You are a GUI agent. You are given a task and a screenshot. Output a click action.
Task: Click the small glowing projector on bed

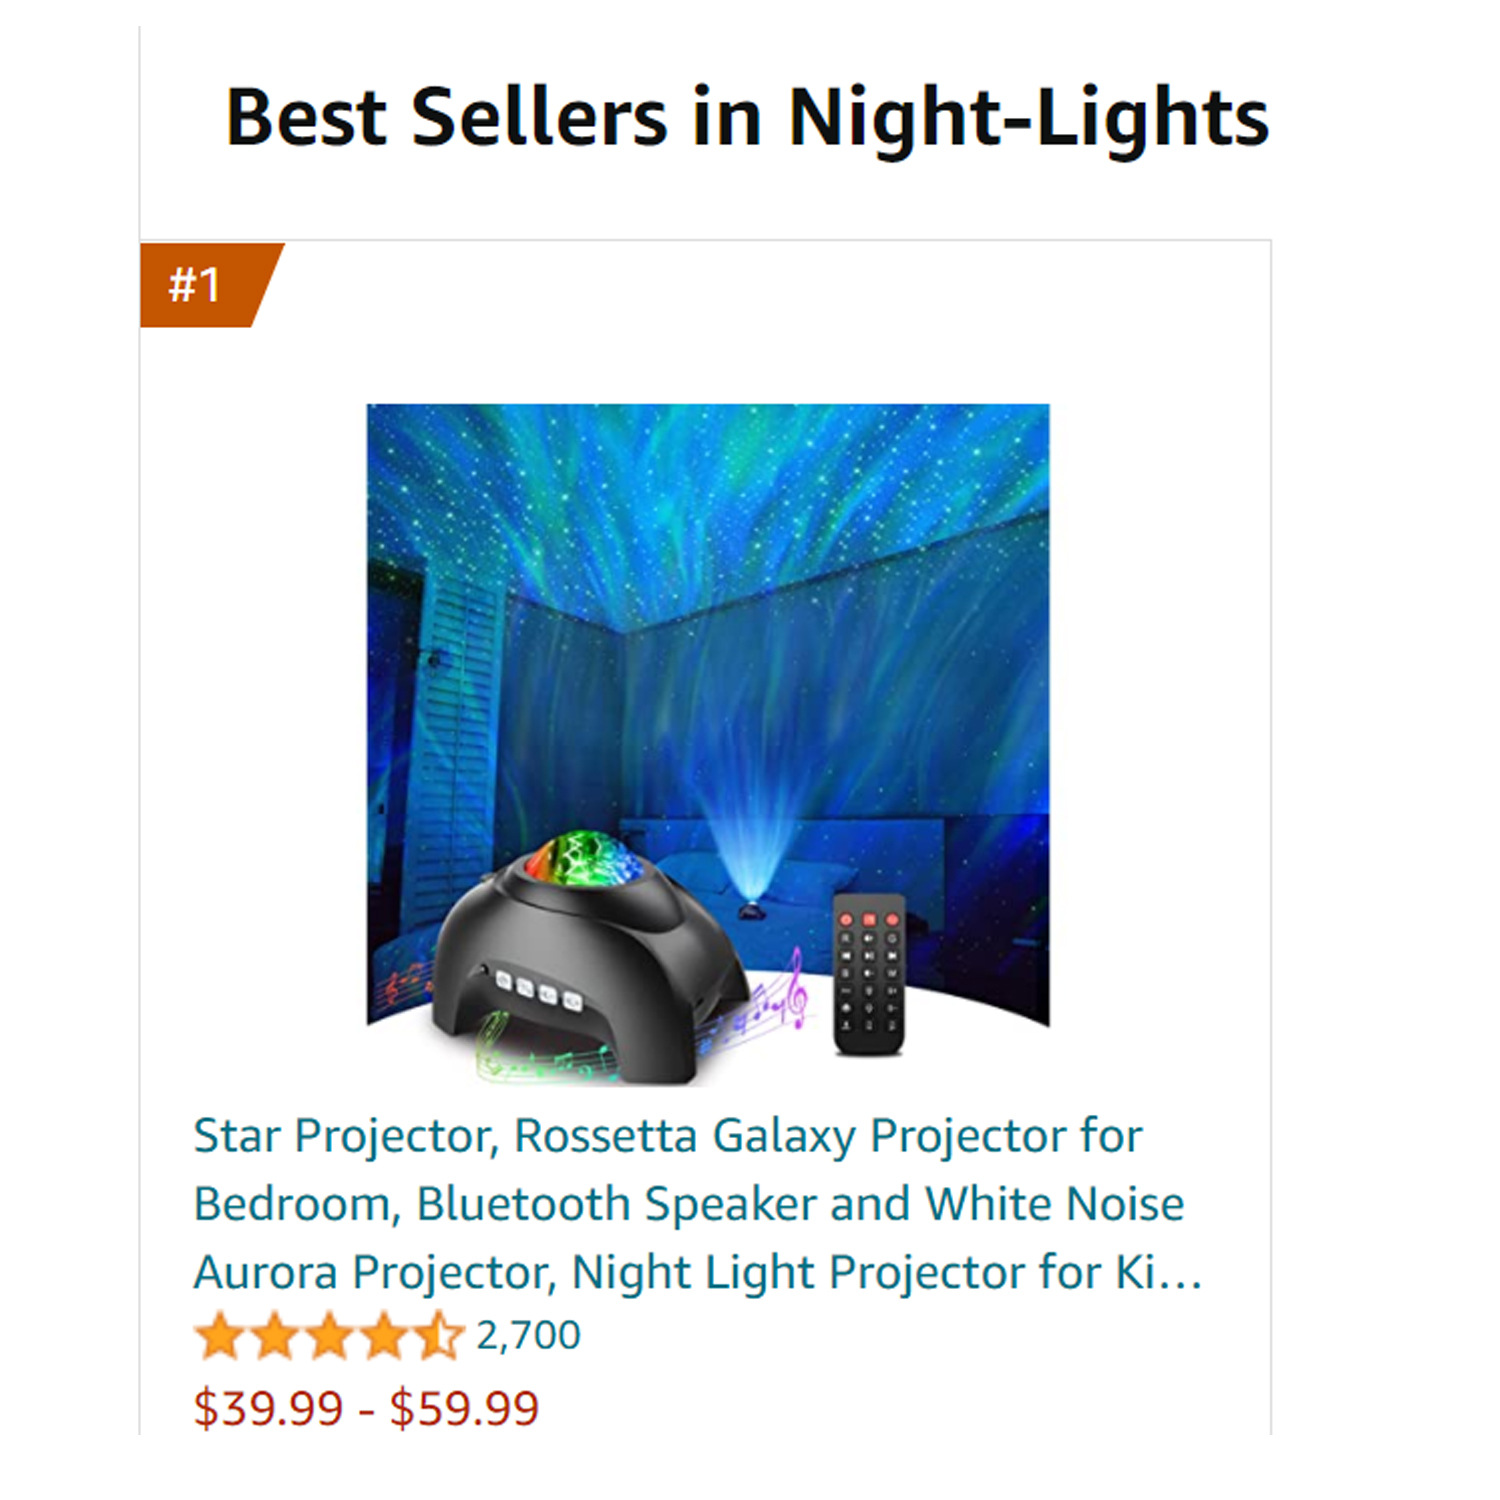click(748, 910)
